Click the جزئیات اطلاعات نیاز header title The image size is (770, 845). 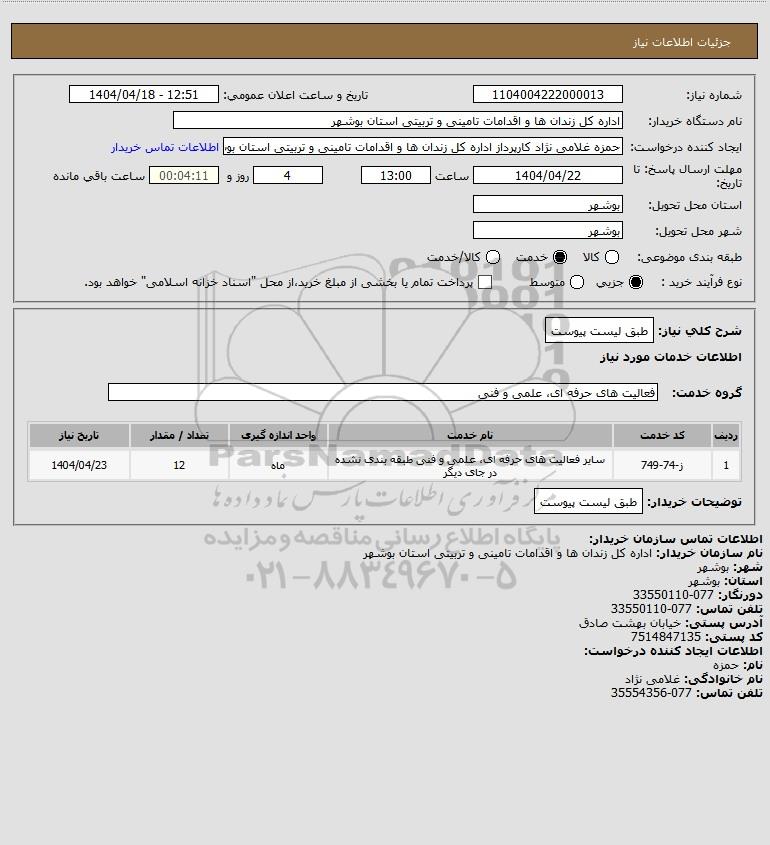pyautogui.click(x=681, y=42)
